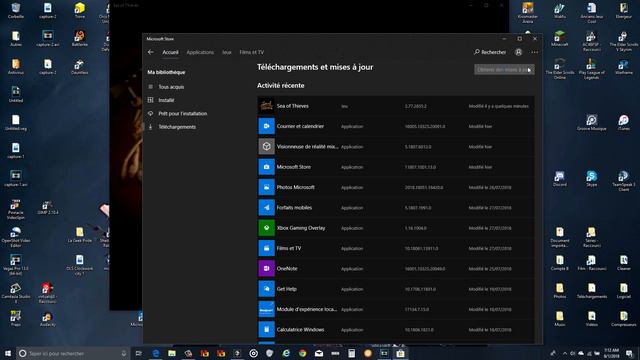The width and height of the screenshot is (640, 360).
Task: Open the user account profile icon
Action: 518,52
